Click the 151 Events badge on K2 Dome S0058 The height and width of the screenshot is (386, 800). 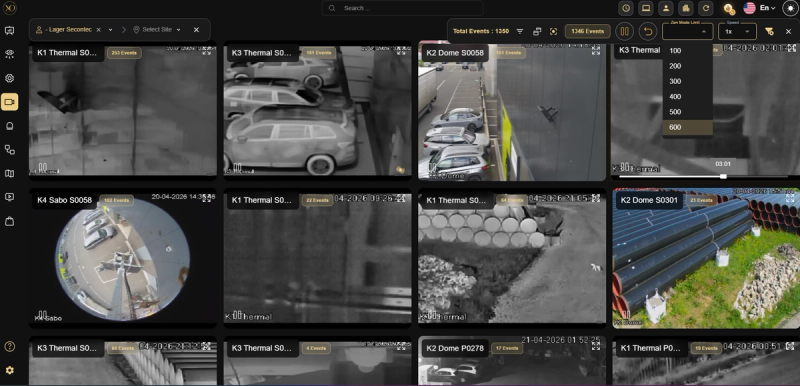coord(509,53)
